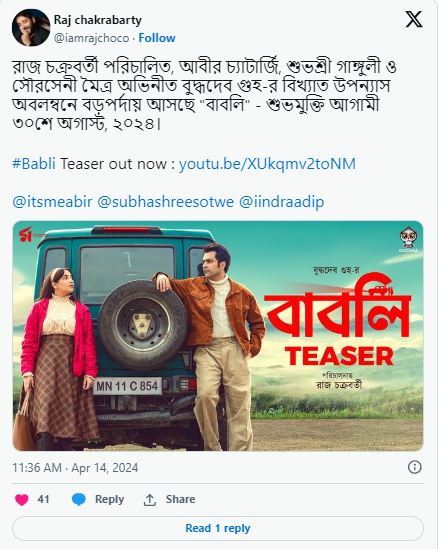Click the red SVF logo on poster

[x=26, y=235]
